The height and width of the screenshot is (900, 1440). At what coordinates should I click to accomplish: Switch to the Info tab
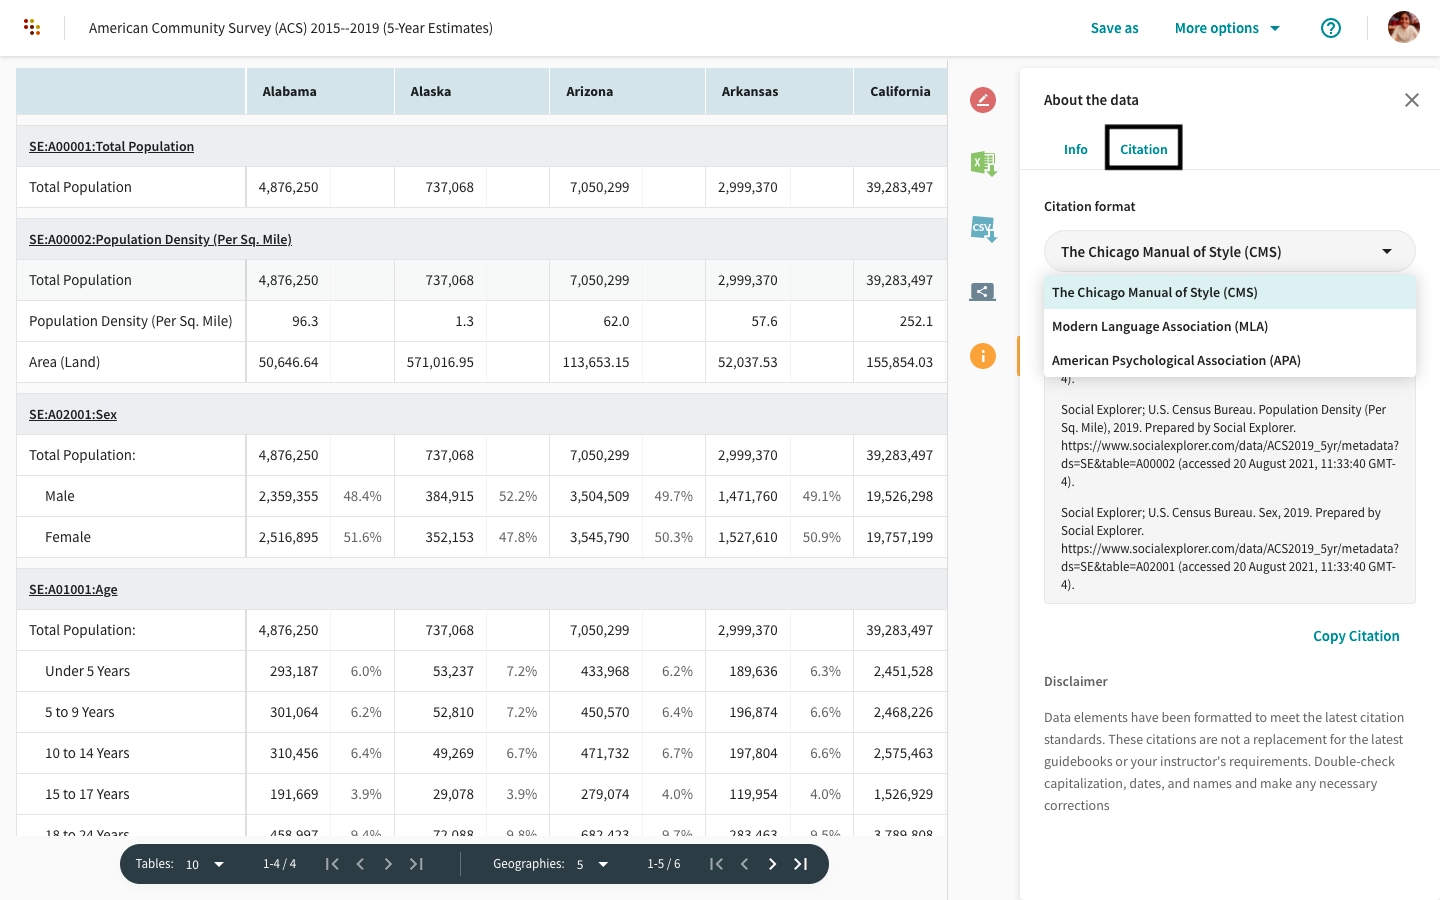pyautogui.click(x=1075, y=149)
